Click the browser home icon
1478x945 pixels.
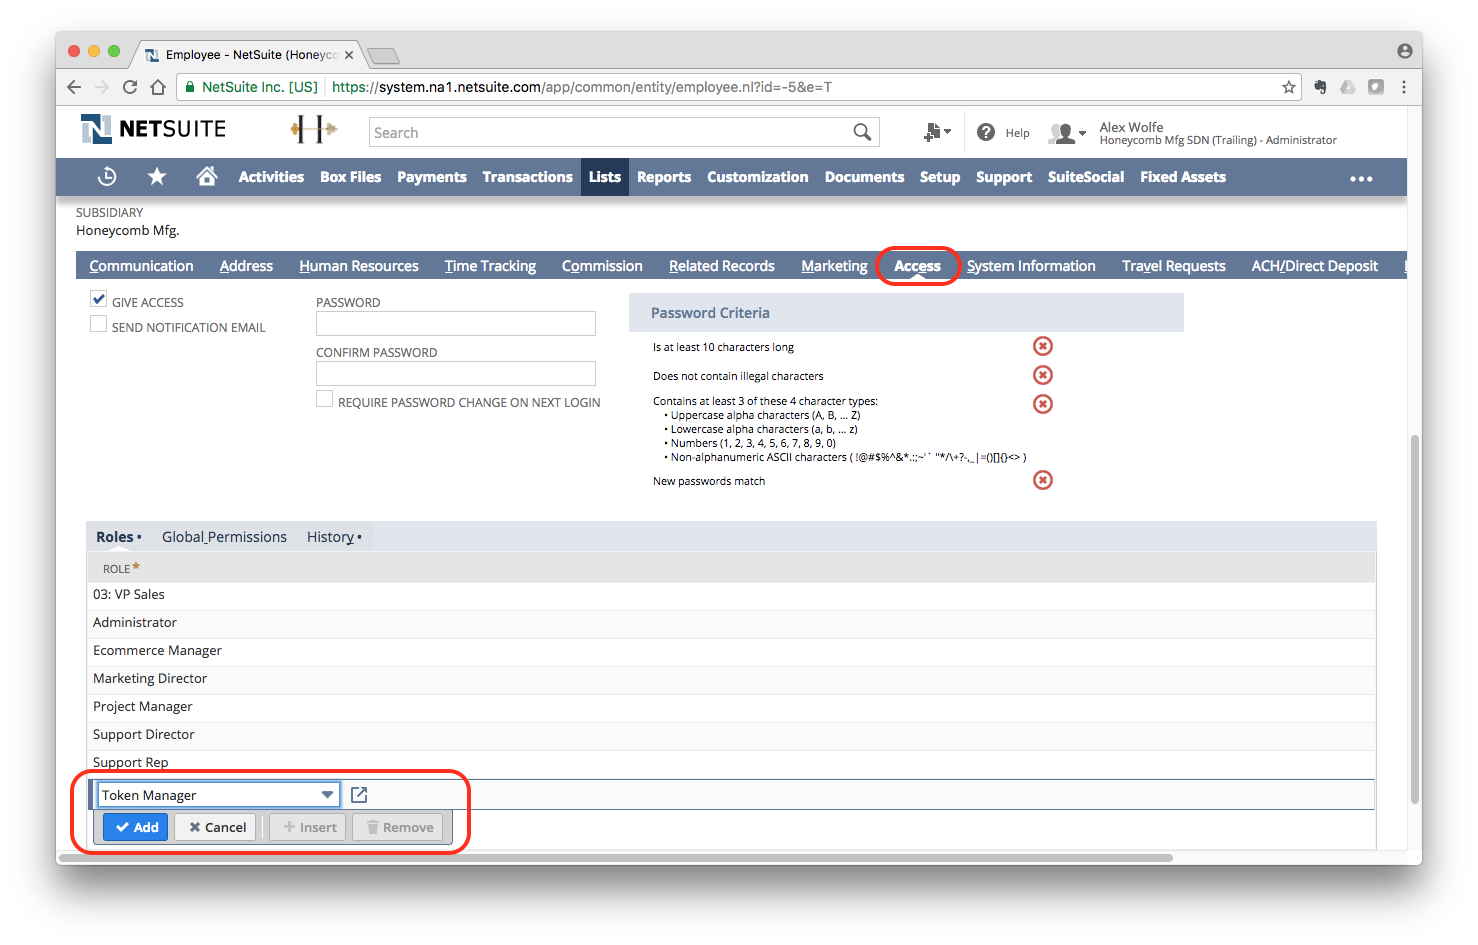pyautogui.click(x=158, y=87)
